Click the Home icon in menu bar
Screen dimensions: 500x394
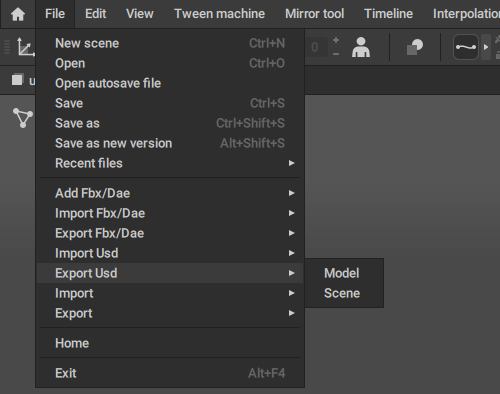tap(18, 14)
